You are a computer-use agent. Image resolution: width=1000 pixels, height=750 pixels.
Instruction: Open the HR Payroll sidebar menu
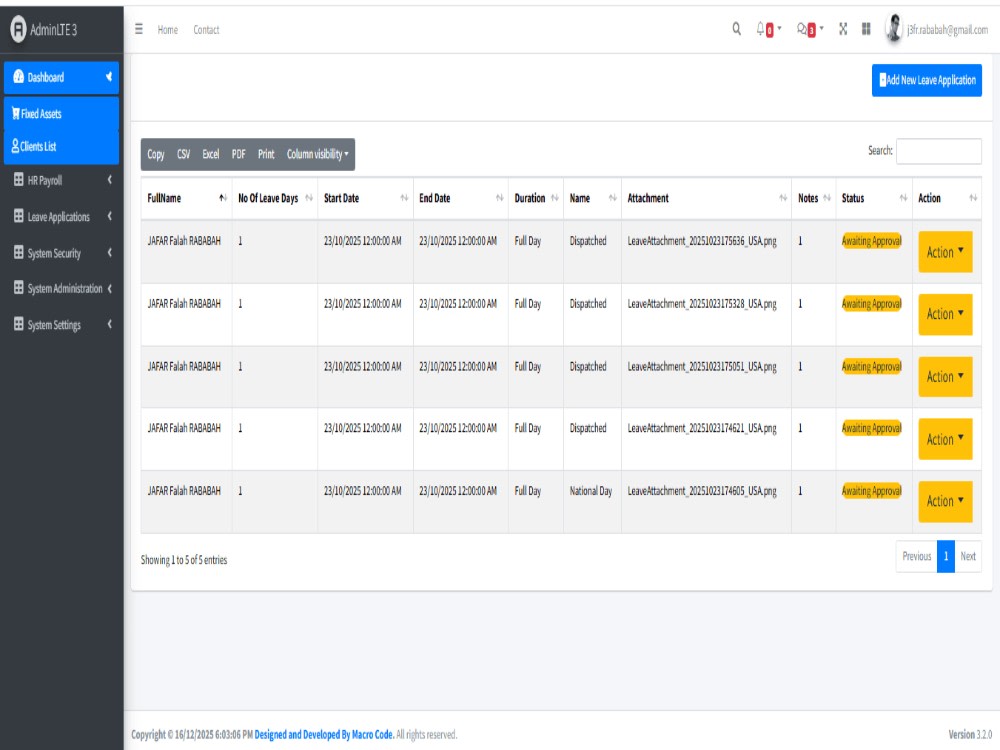click(61, 180)
